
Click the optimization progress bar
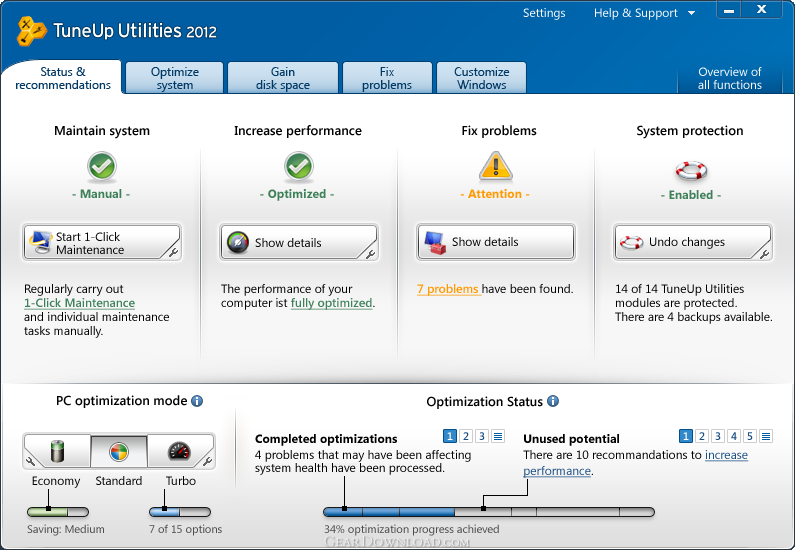(x=489, y=512)
